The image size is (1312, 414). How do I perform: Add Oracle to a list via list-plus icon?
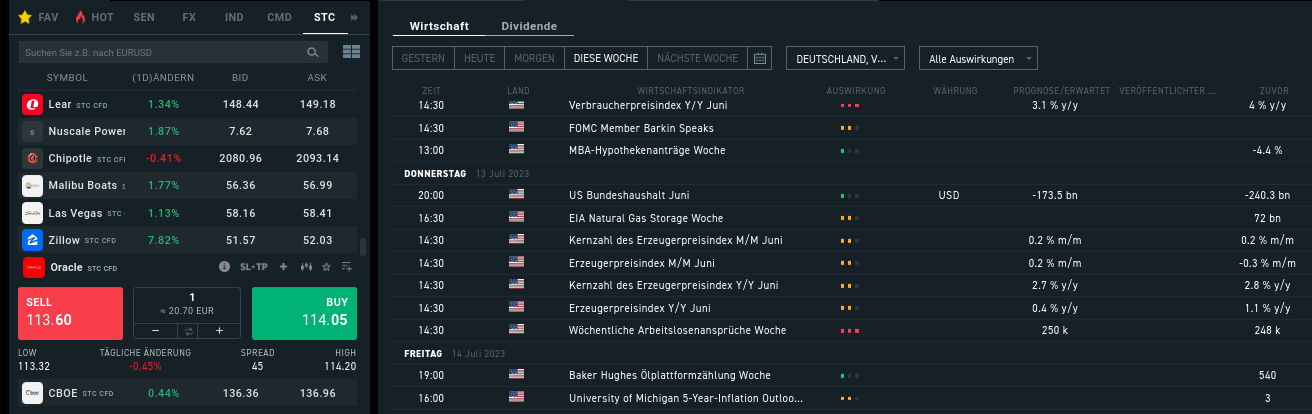point(347,267)
